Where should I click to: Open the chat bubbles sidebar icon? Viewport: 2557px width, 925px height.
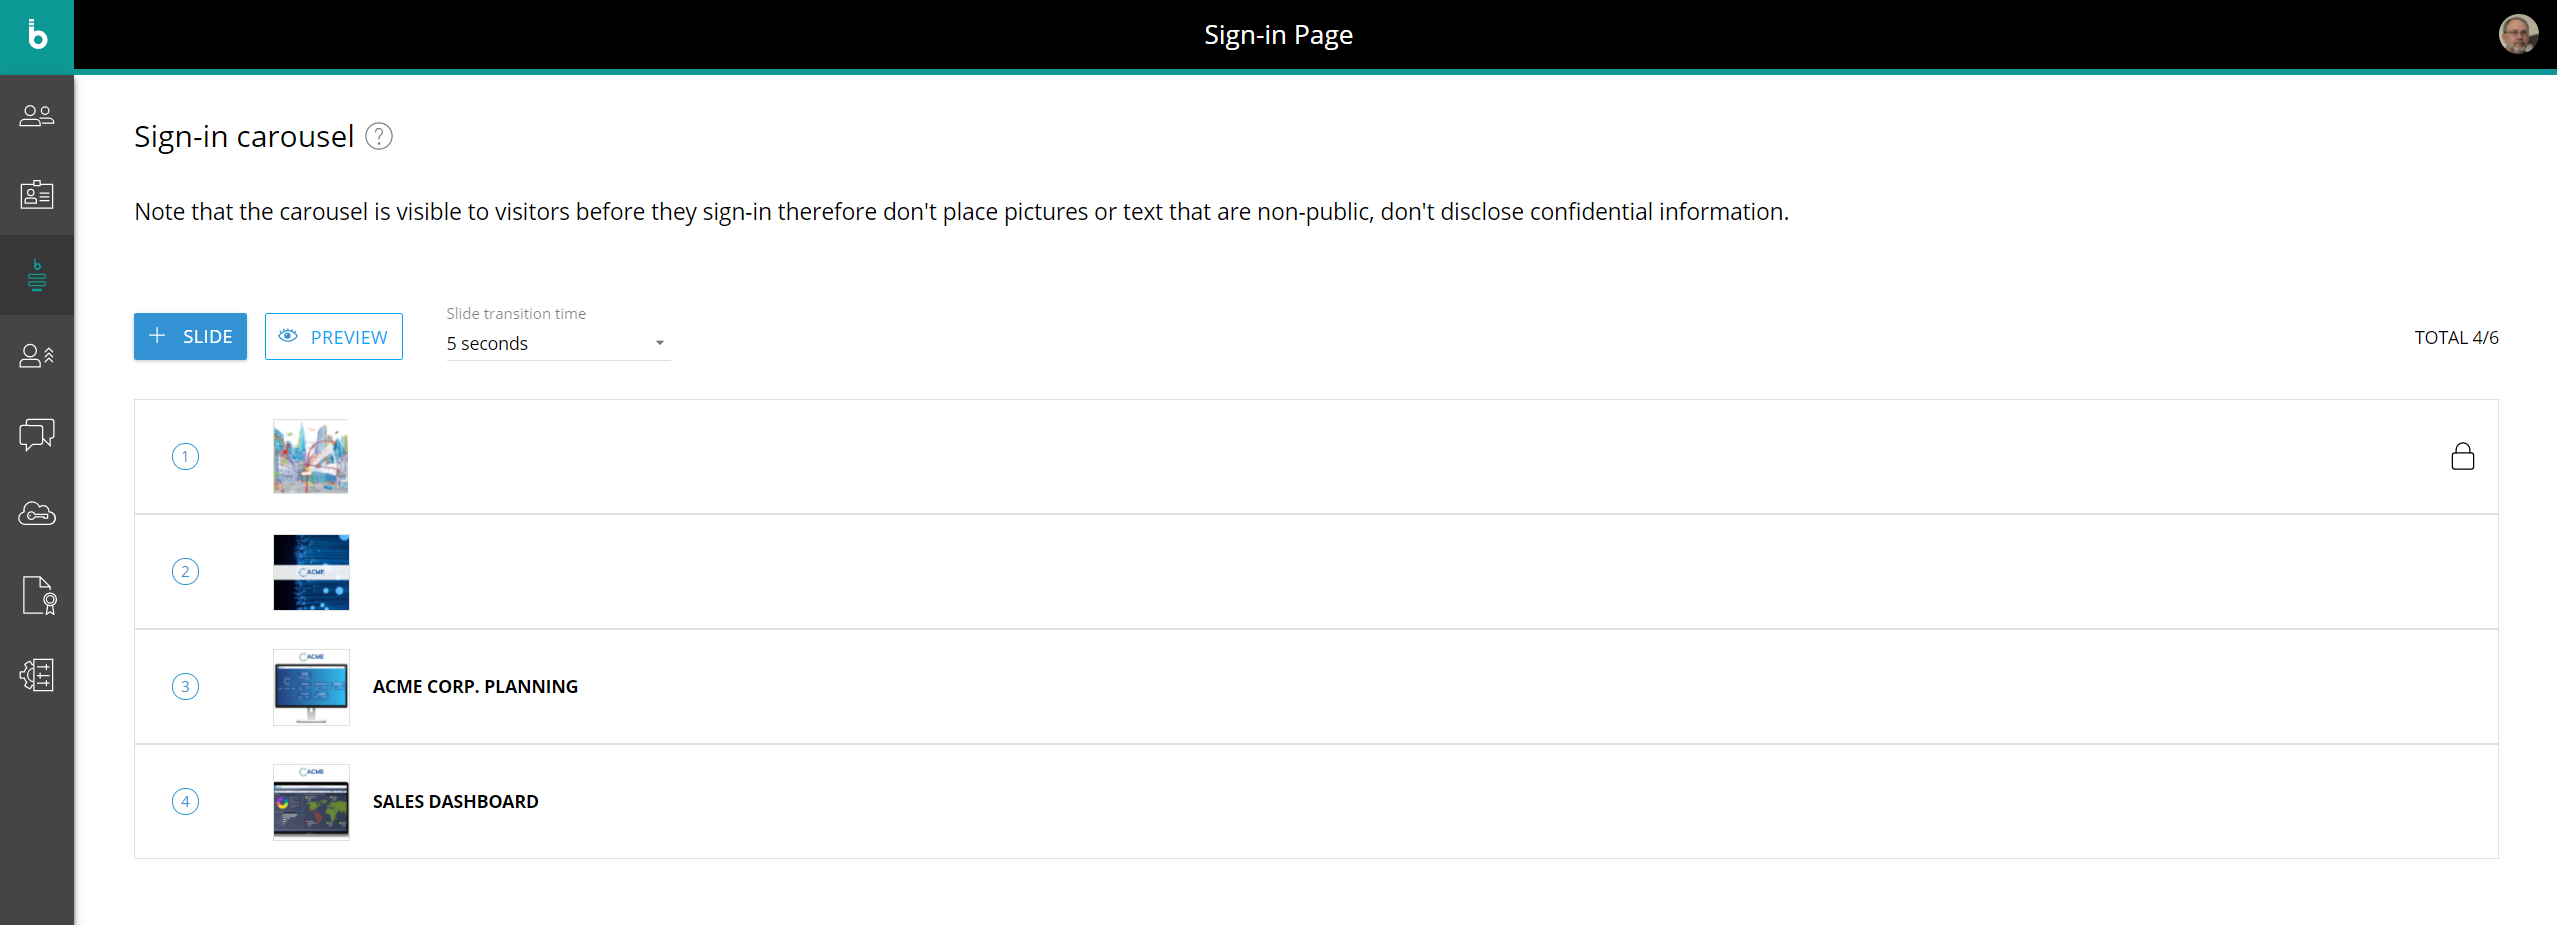tap(37, 434)
